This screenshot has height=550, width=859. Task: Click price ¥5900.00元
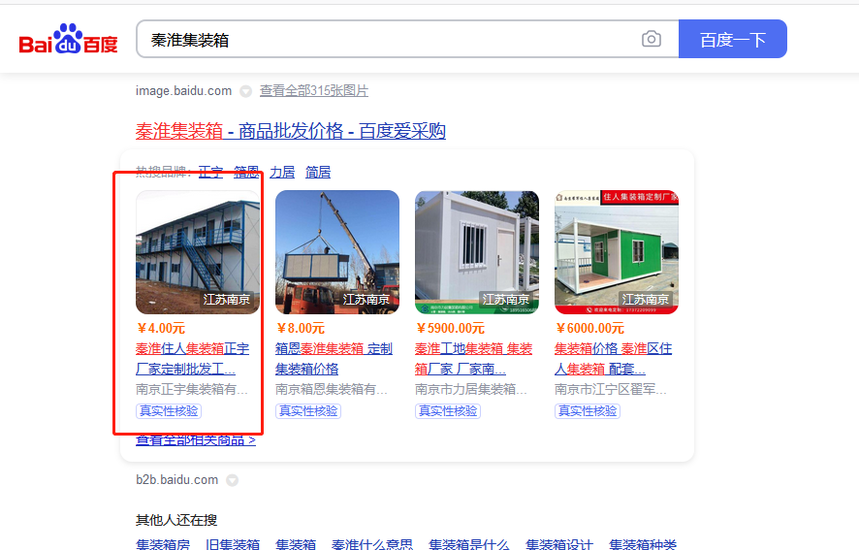[450, 328]
